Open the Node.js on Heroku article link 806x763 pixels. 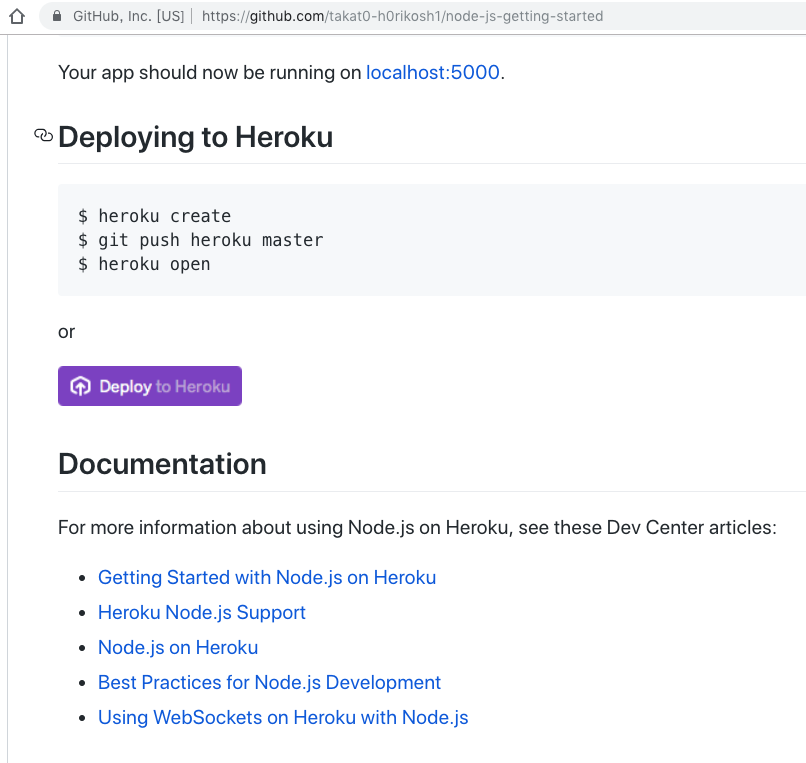point(178,647)
